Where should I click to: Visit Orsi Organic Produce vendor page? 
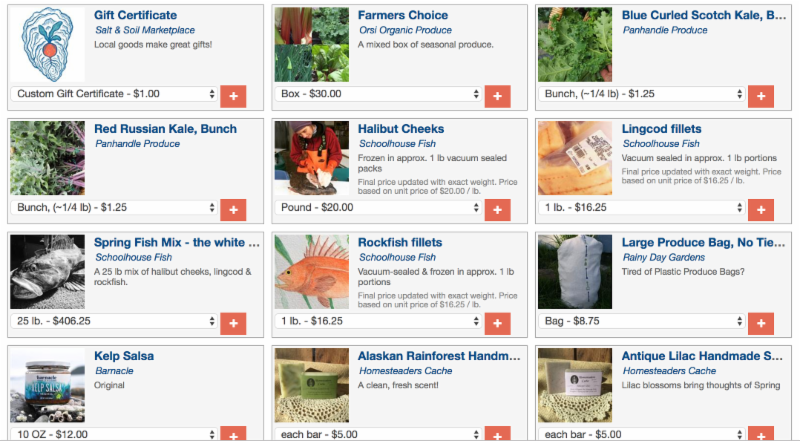406,31
